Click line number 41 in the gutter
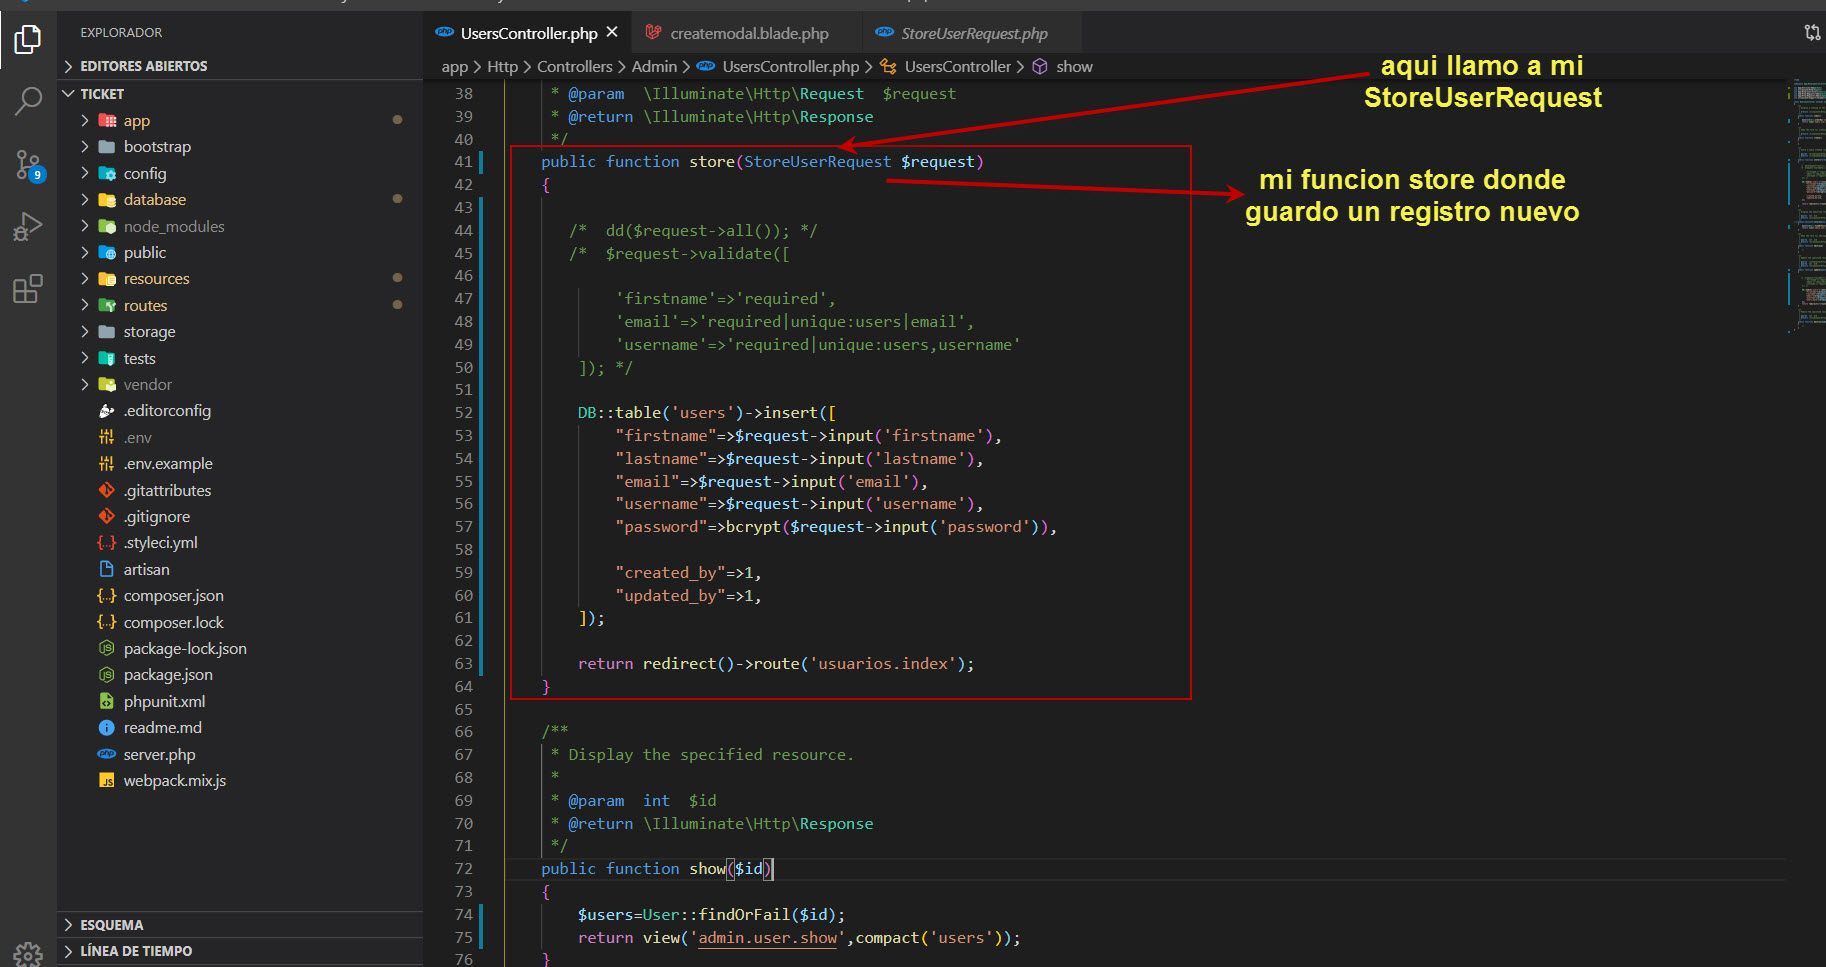 click(463, 162)
